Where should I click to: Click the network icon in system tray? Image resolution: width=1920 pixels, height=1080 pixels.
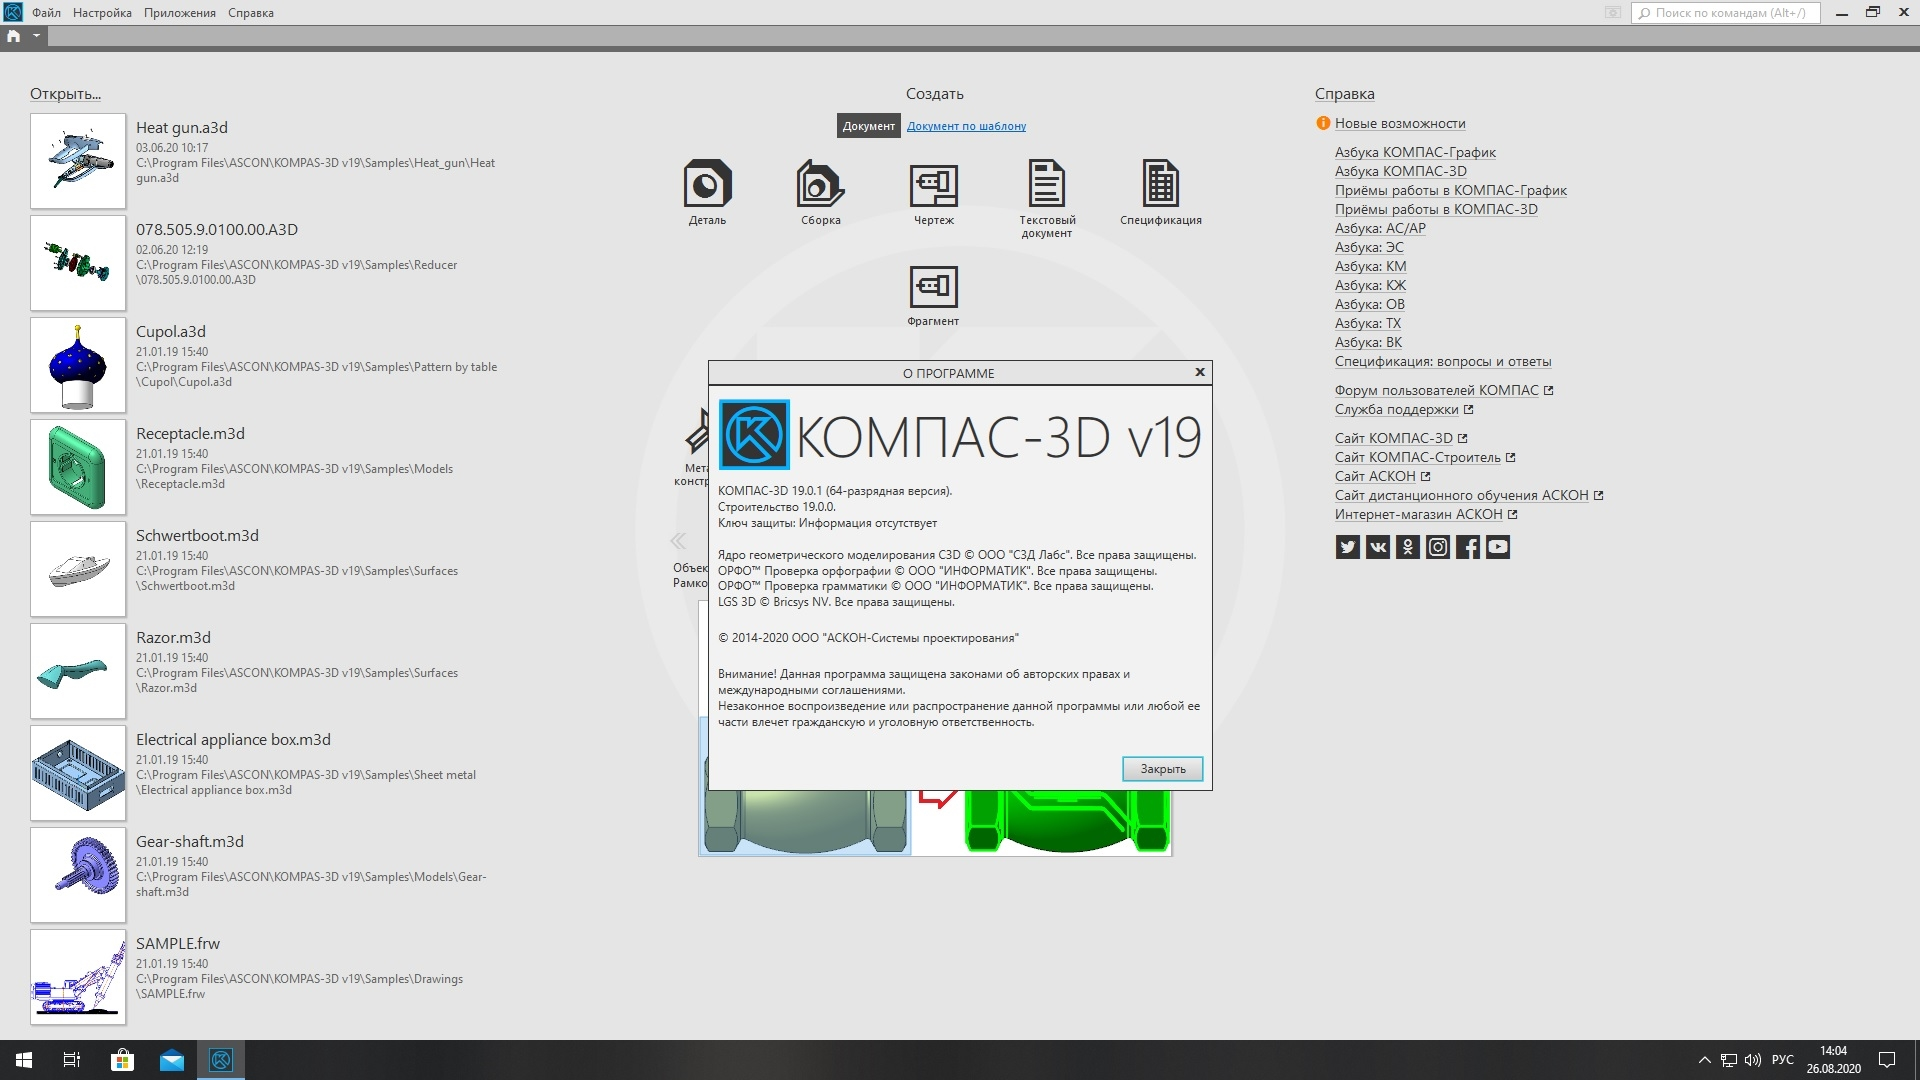tap(1729, 1060)
